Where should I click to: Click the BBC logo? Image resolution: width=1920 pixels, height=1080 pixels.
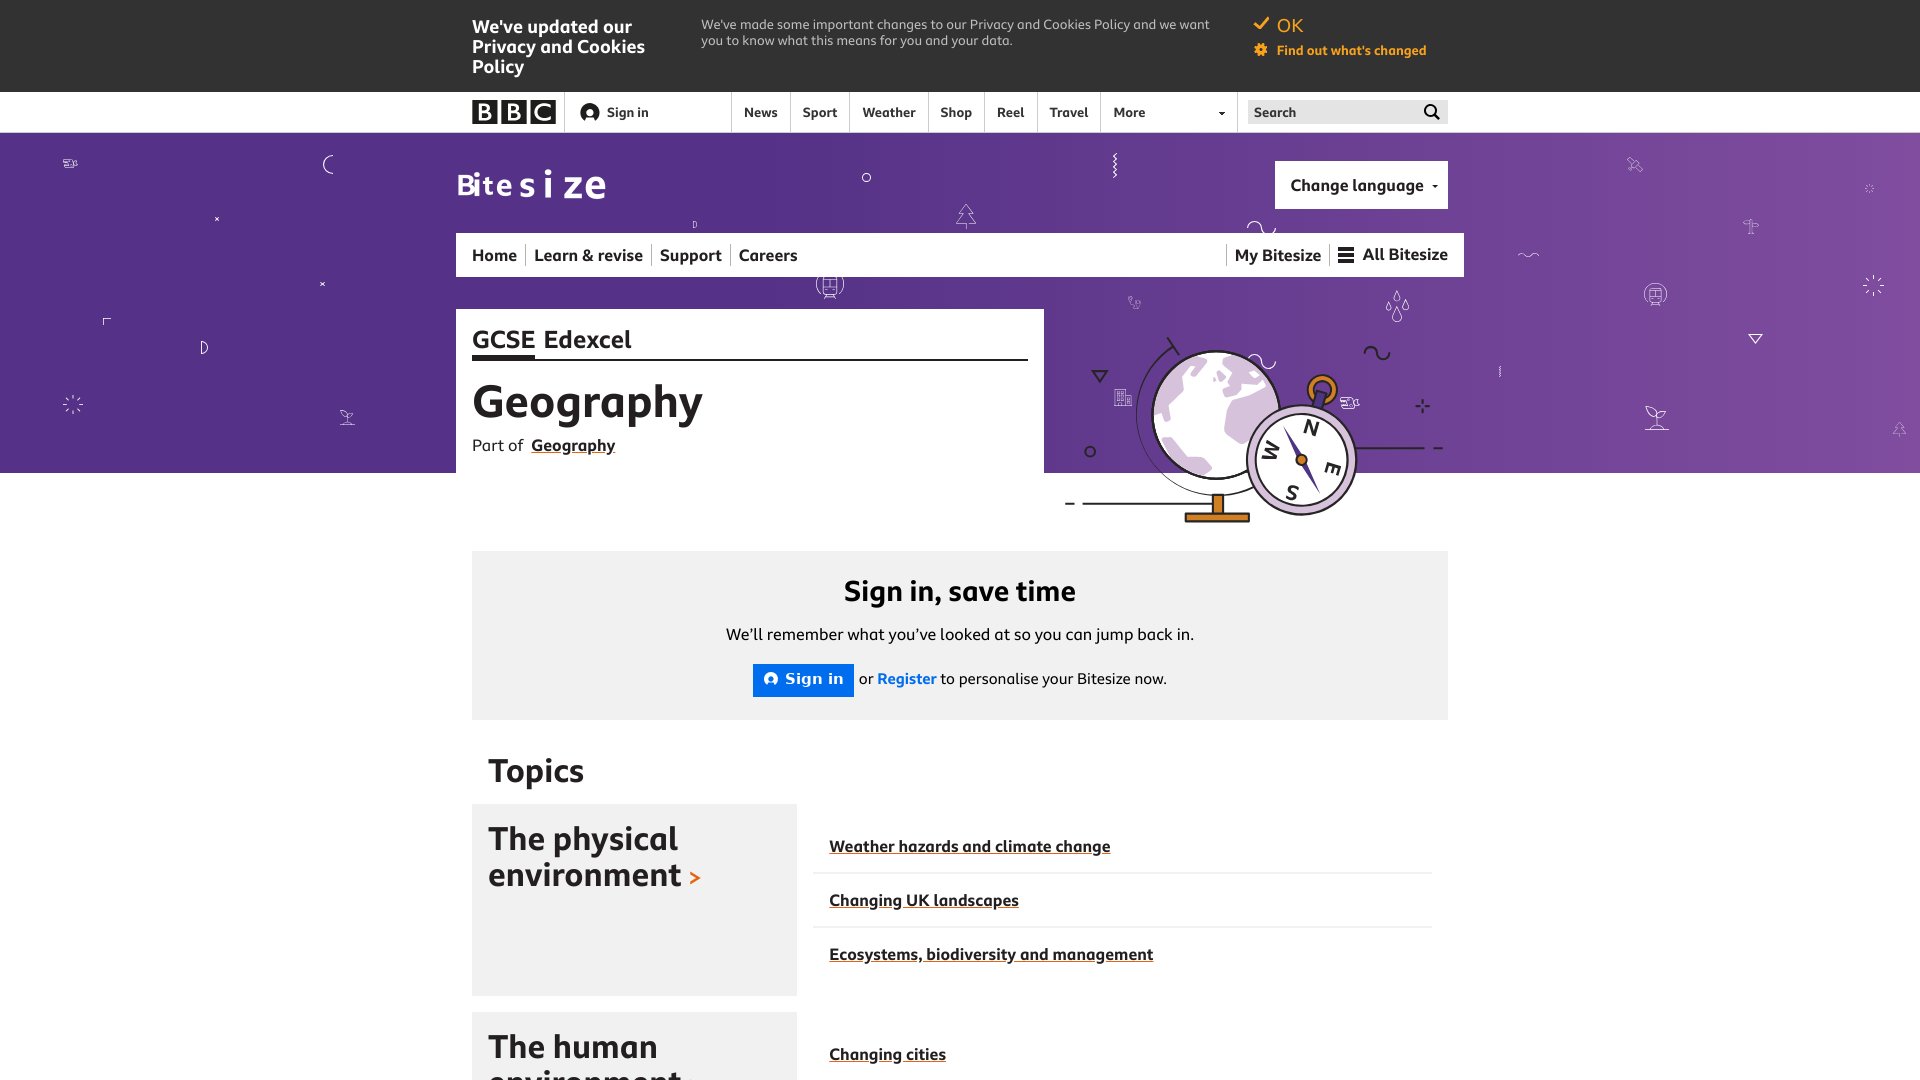tap(513, 112)
